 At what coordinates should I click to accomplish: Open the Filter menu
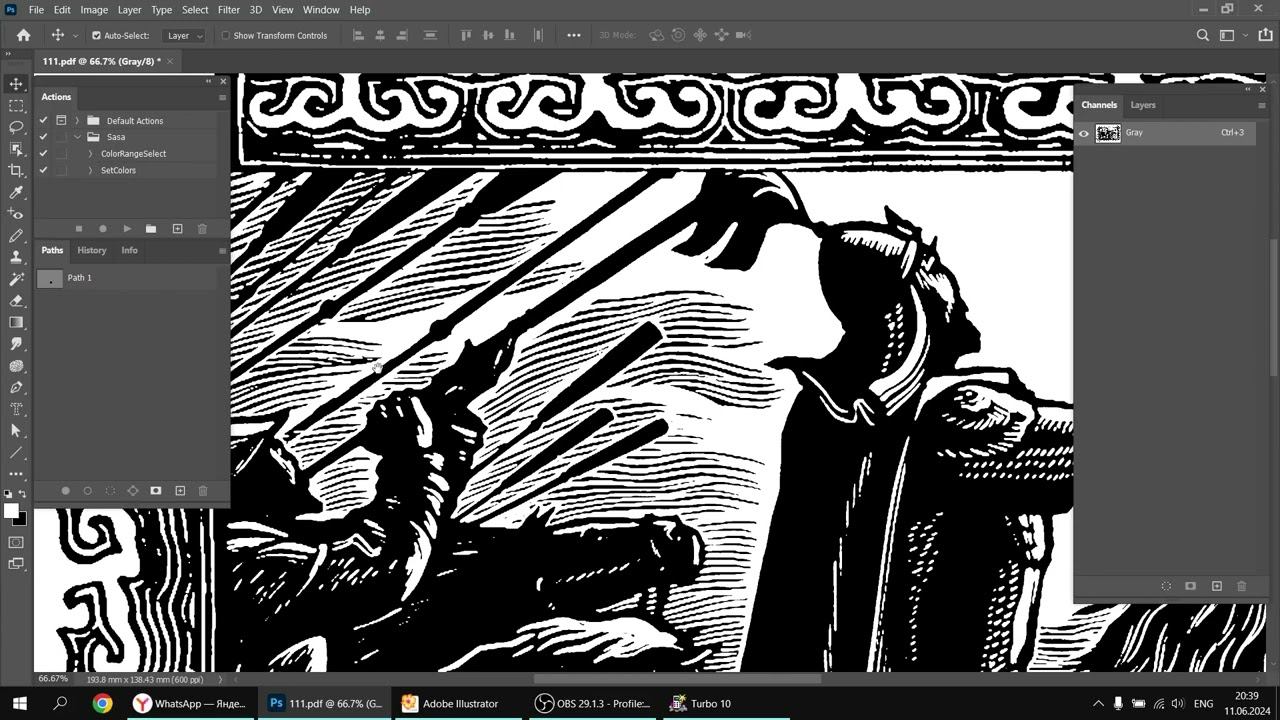click(x=229, y=9)
